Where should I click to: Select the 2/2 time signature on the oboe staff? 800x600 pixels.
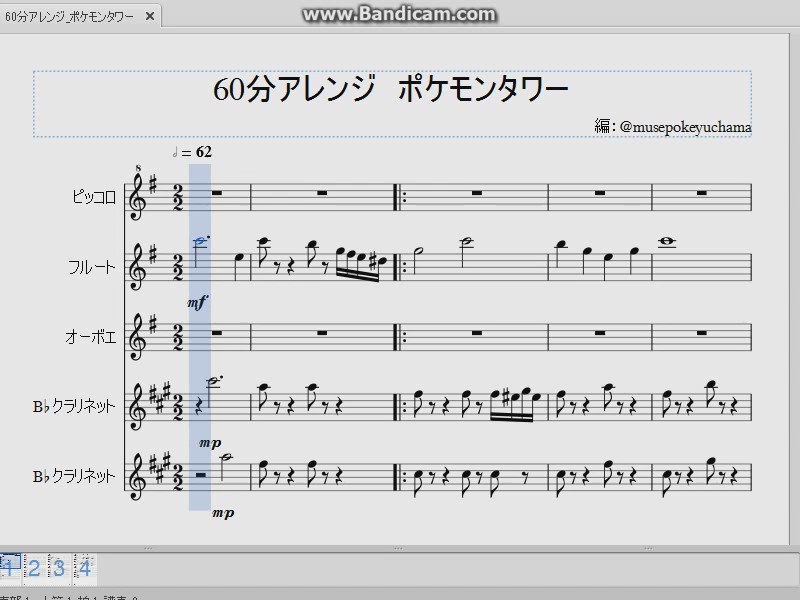point(178,337)
